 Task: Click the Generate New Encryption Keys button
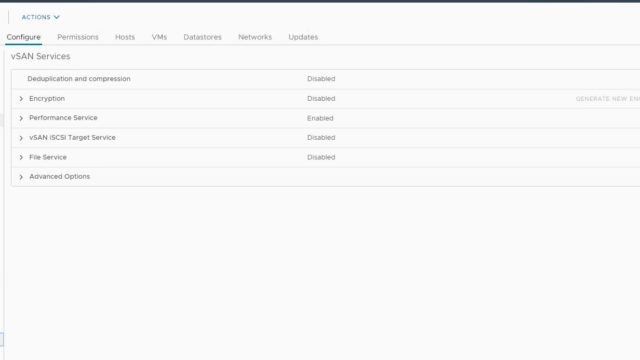pyautogui.click(x=608, y=99)
